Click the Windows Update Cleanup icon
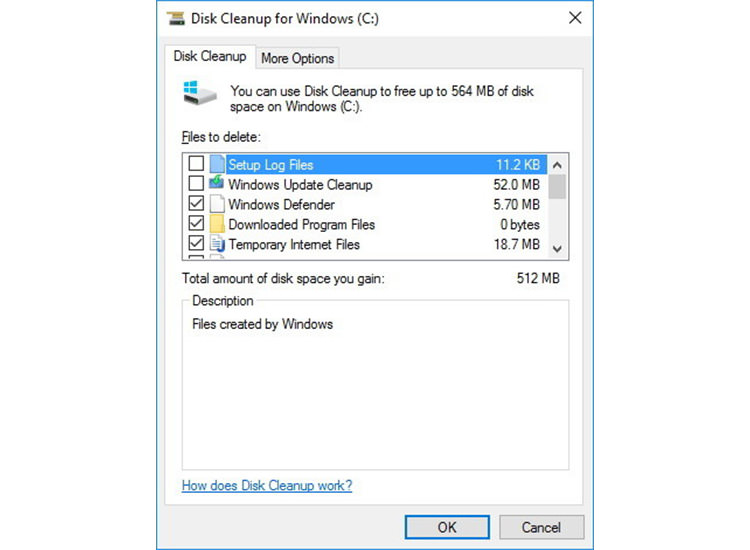This screenshot has width=750, height=550. pyautogui.click(x=216, y=185)
